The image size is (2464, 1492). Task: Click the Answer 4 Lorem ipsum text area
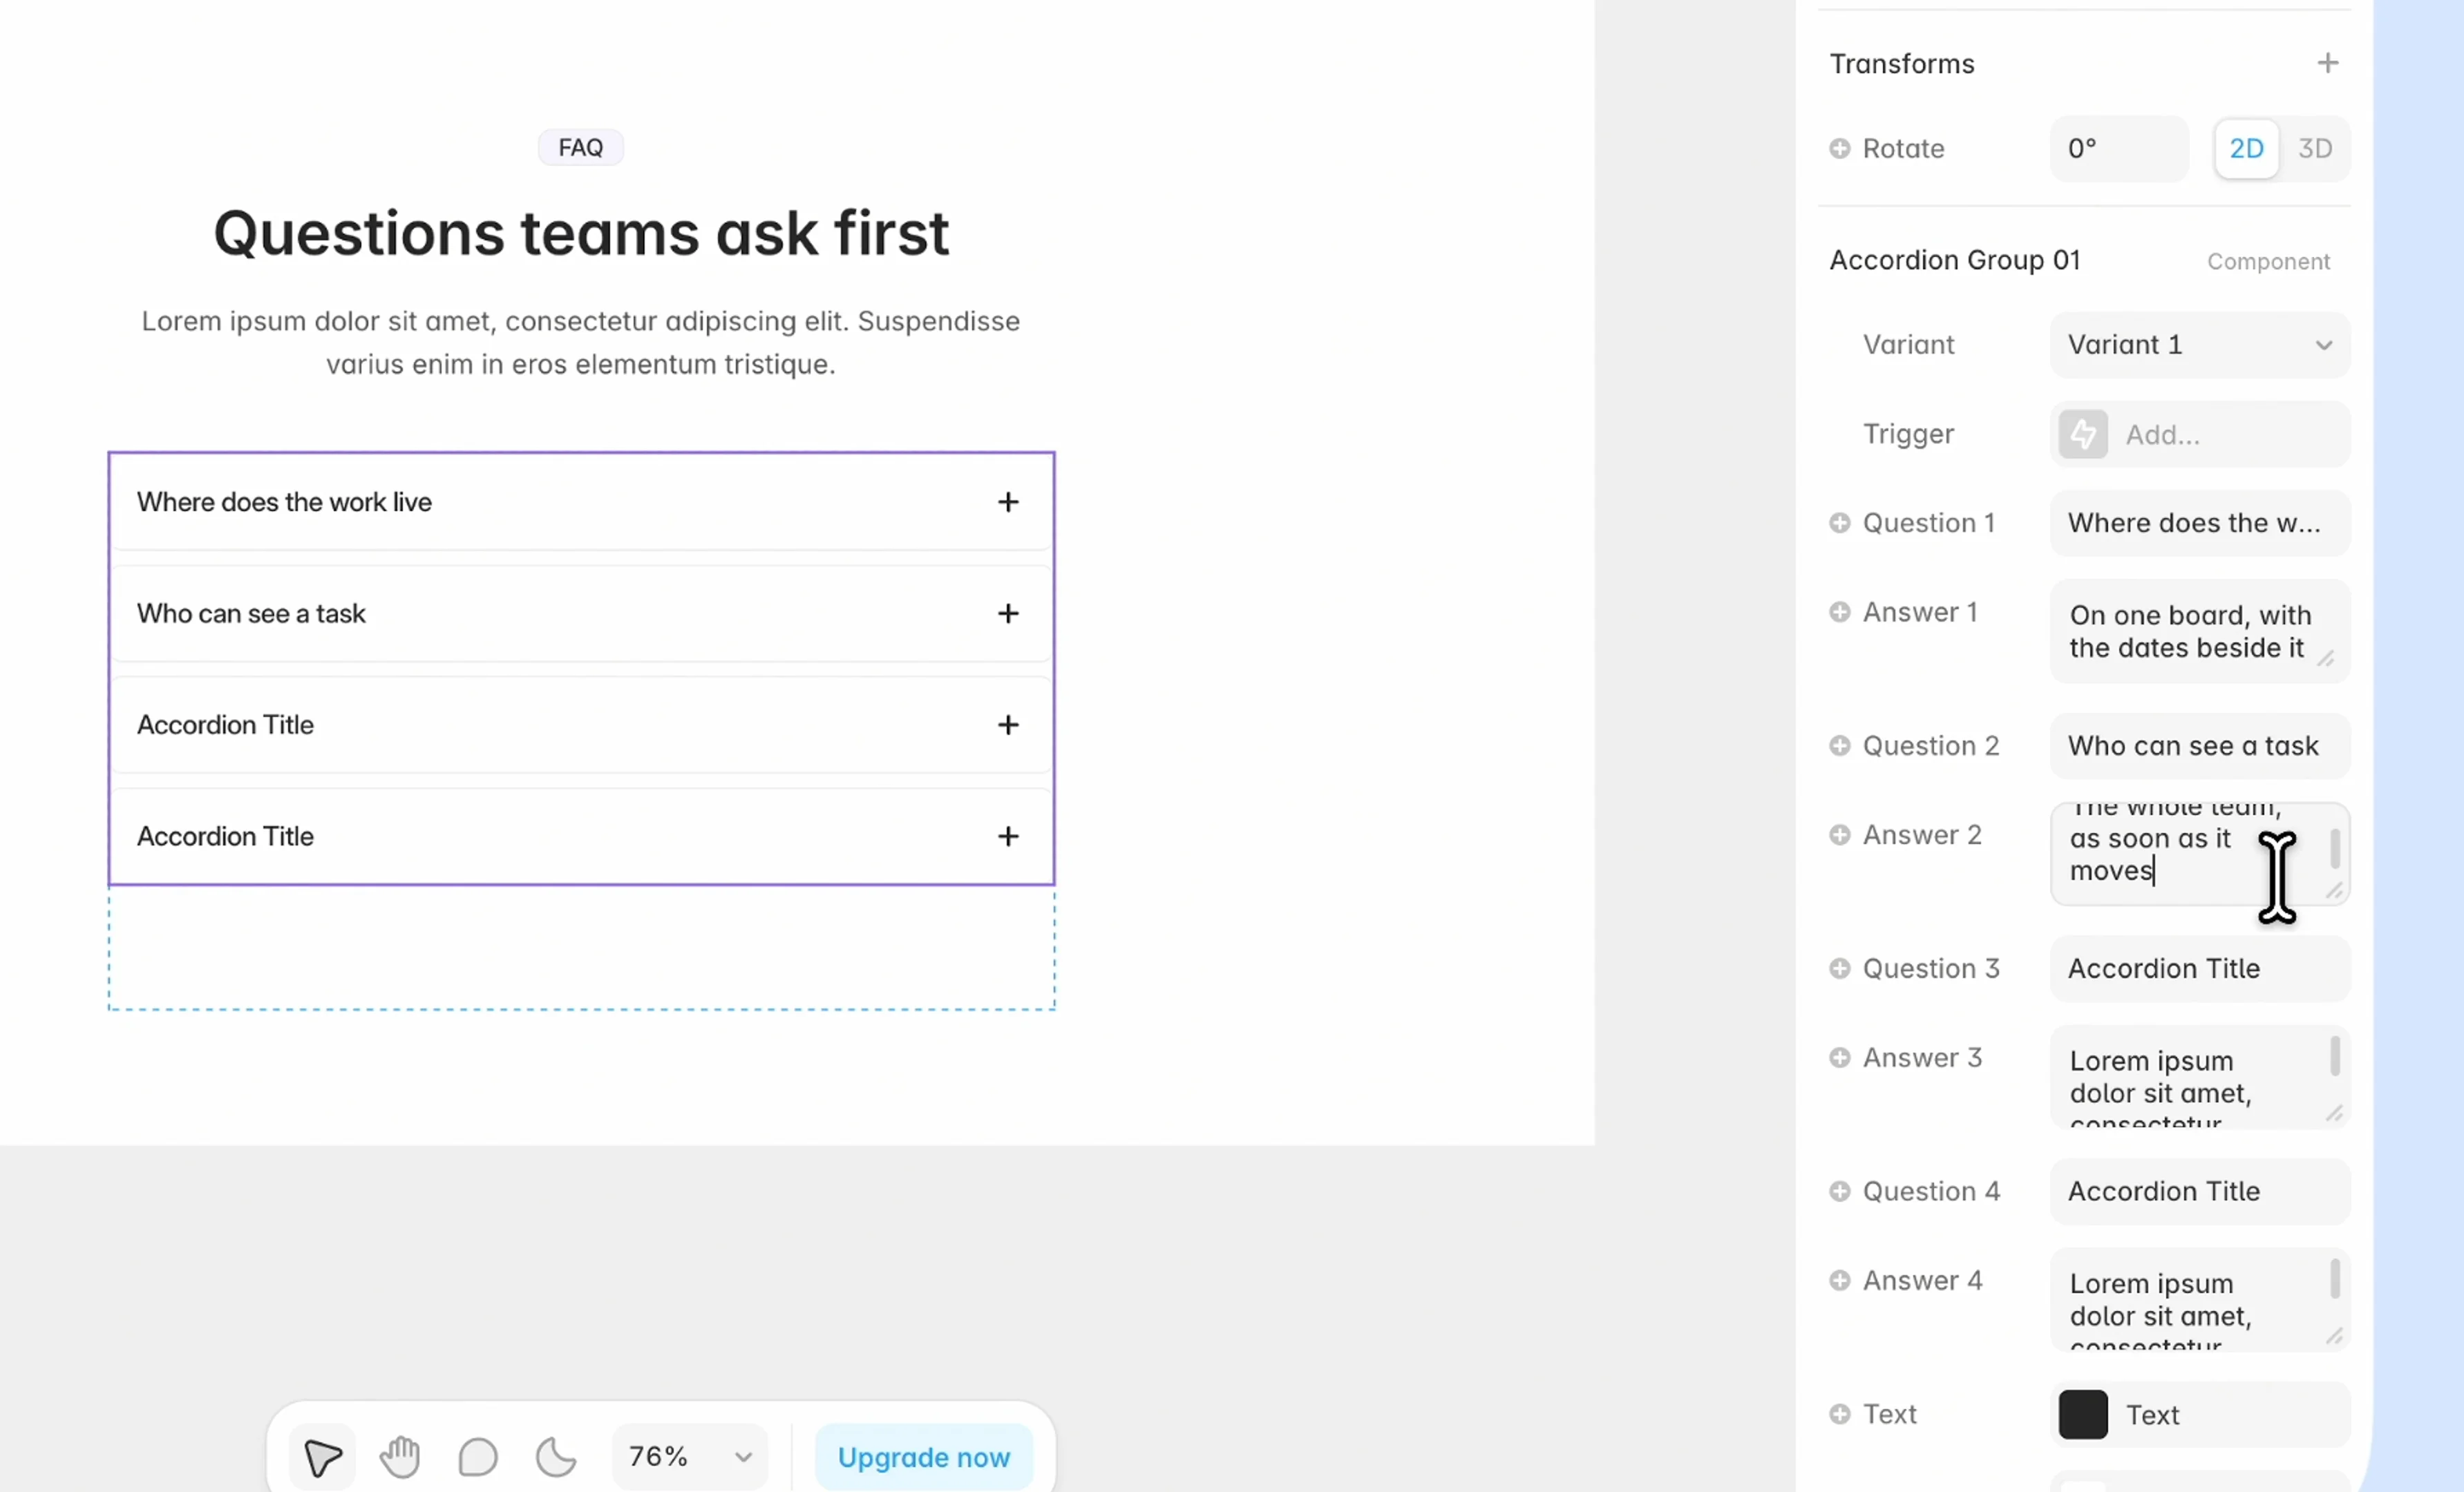(x=2200, y=1300)
